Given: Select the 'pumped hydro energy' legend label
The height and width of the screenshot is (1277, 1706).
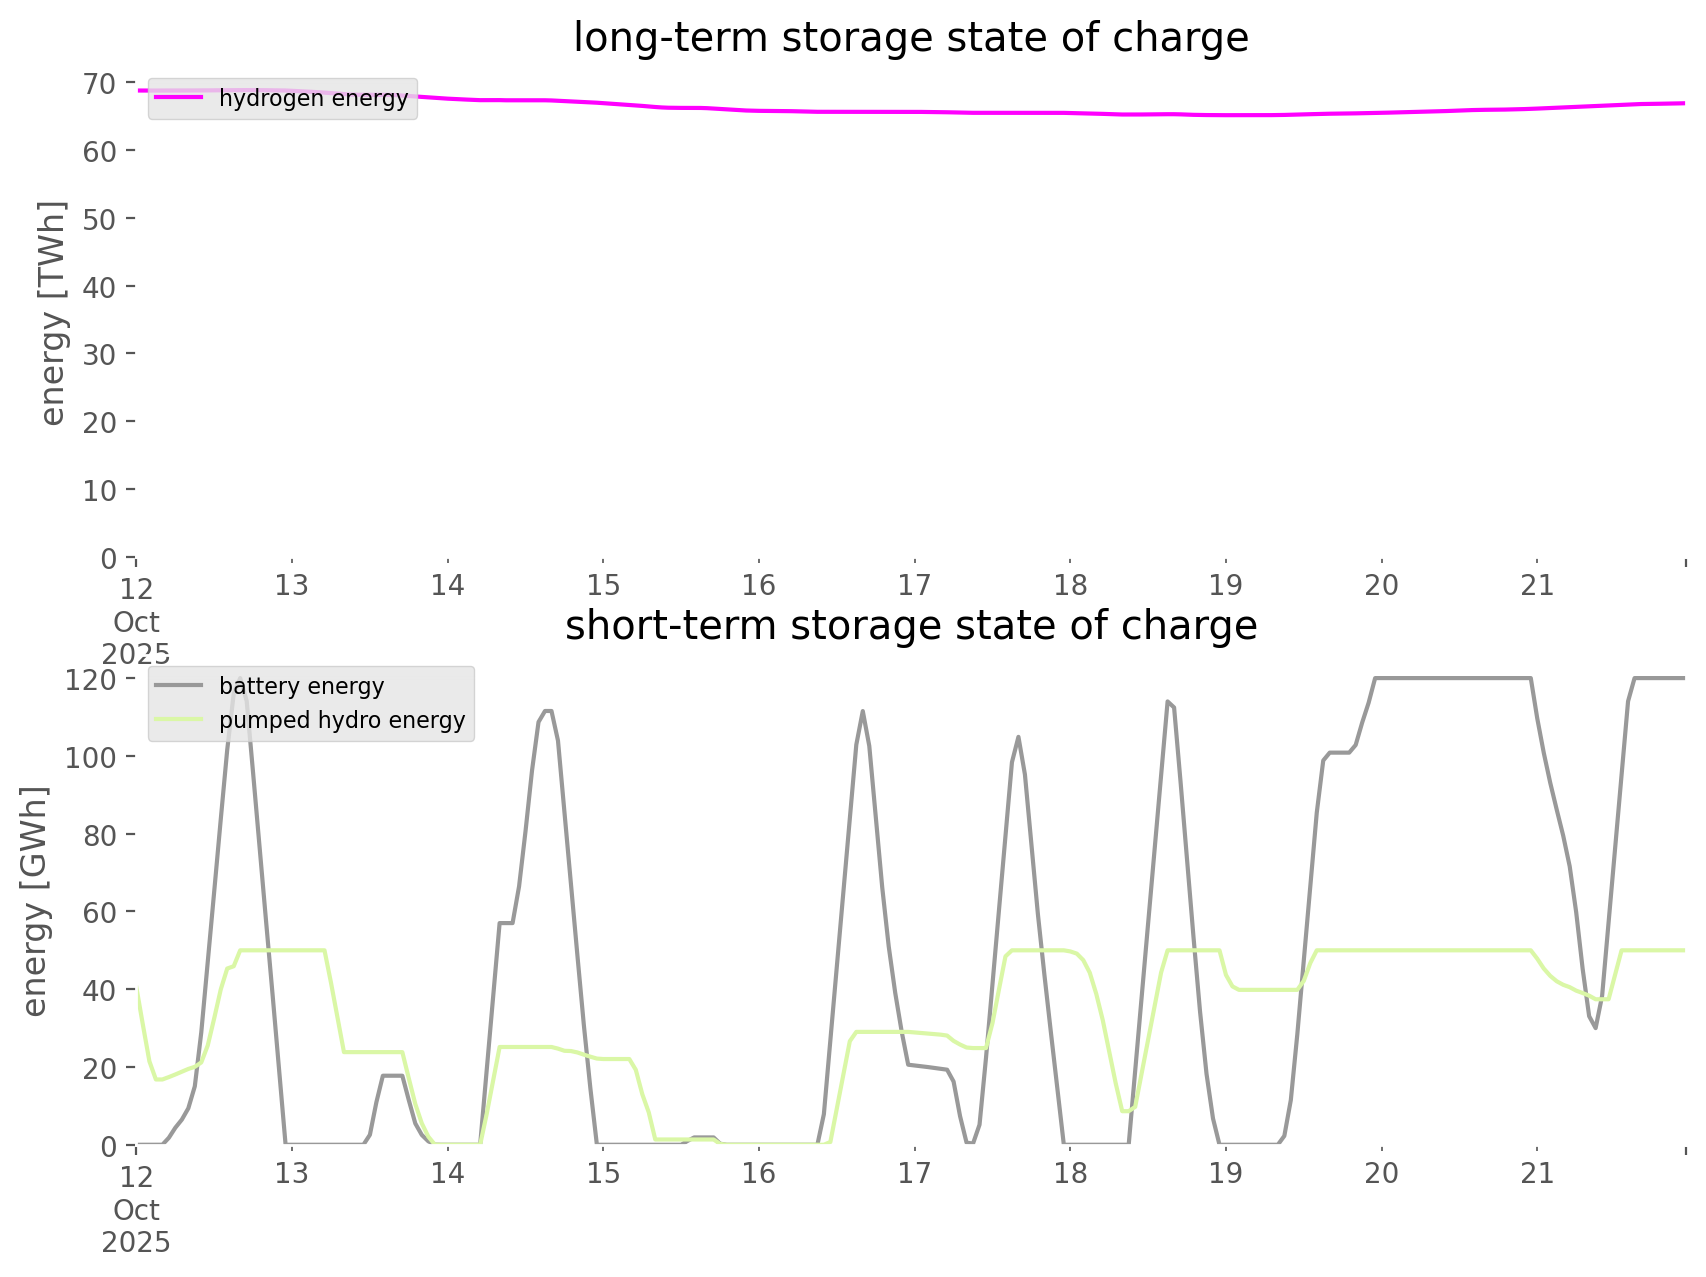Looking at the screenshot, I should click(342, 720).
